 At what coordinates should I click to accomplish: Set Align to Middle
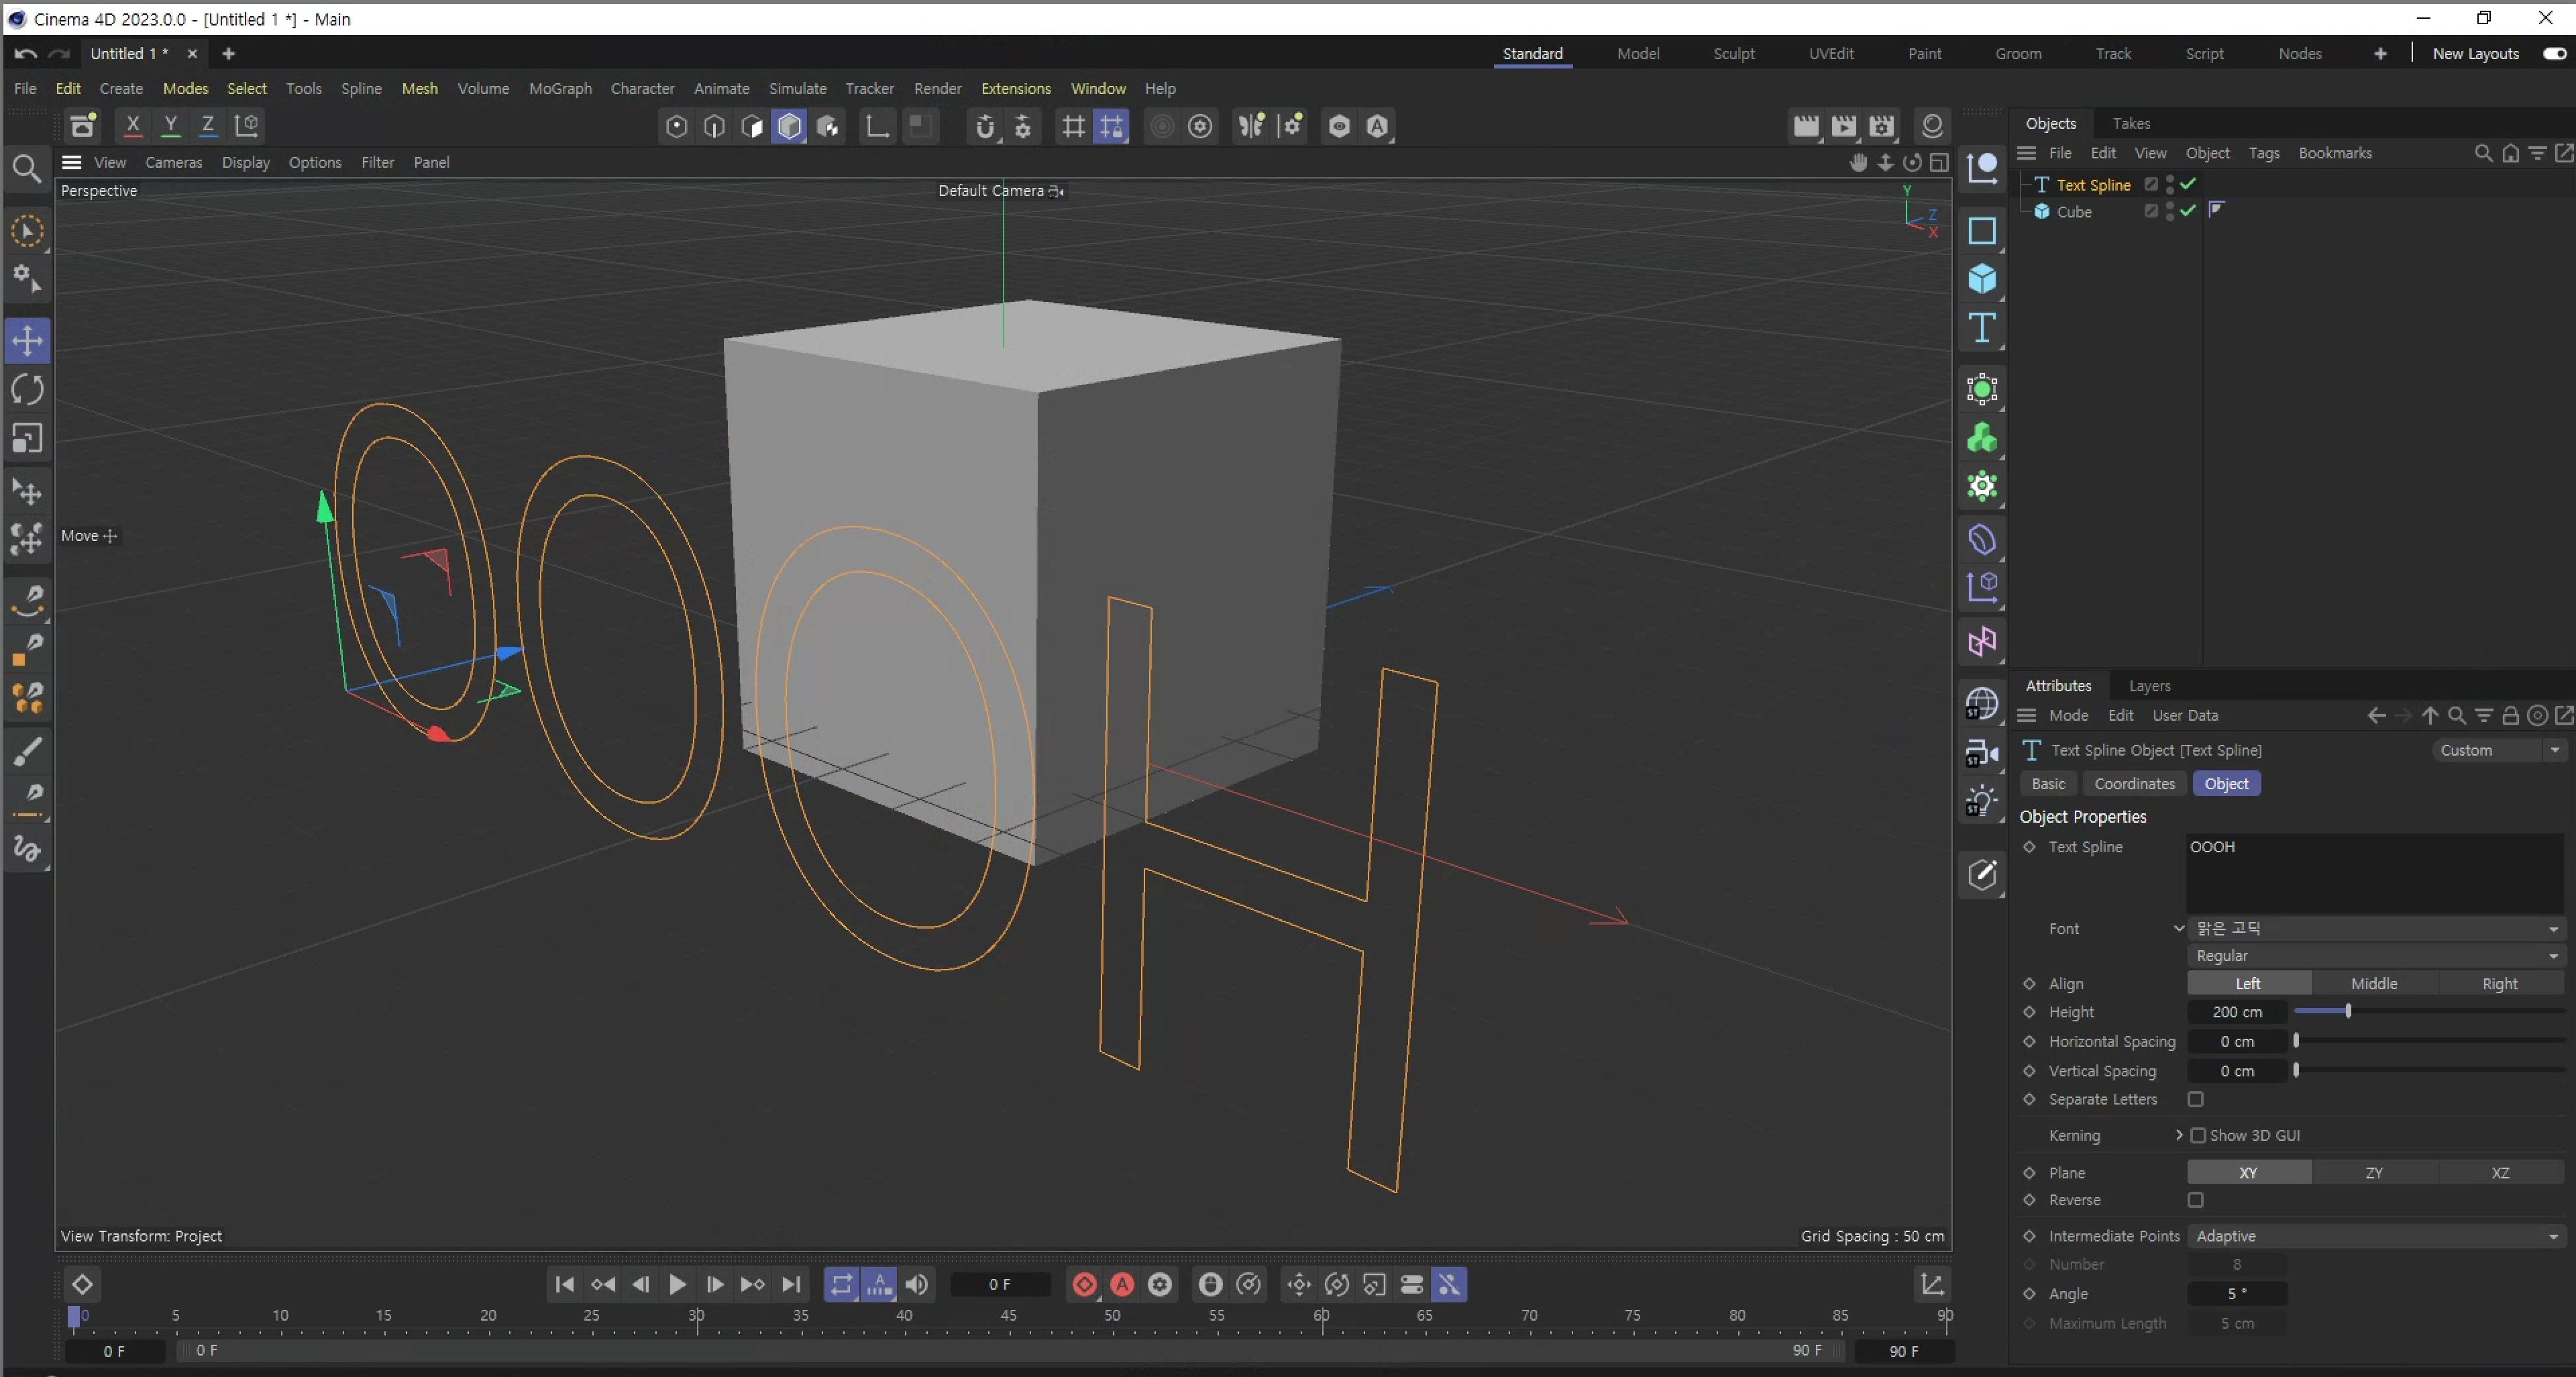tap(2373, 984)
